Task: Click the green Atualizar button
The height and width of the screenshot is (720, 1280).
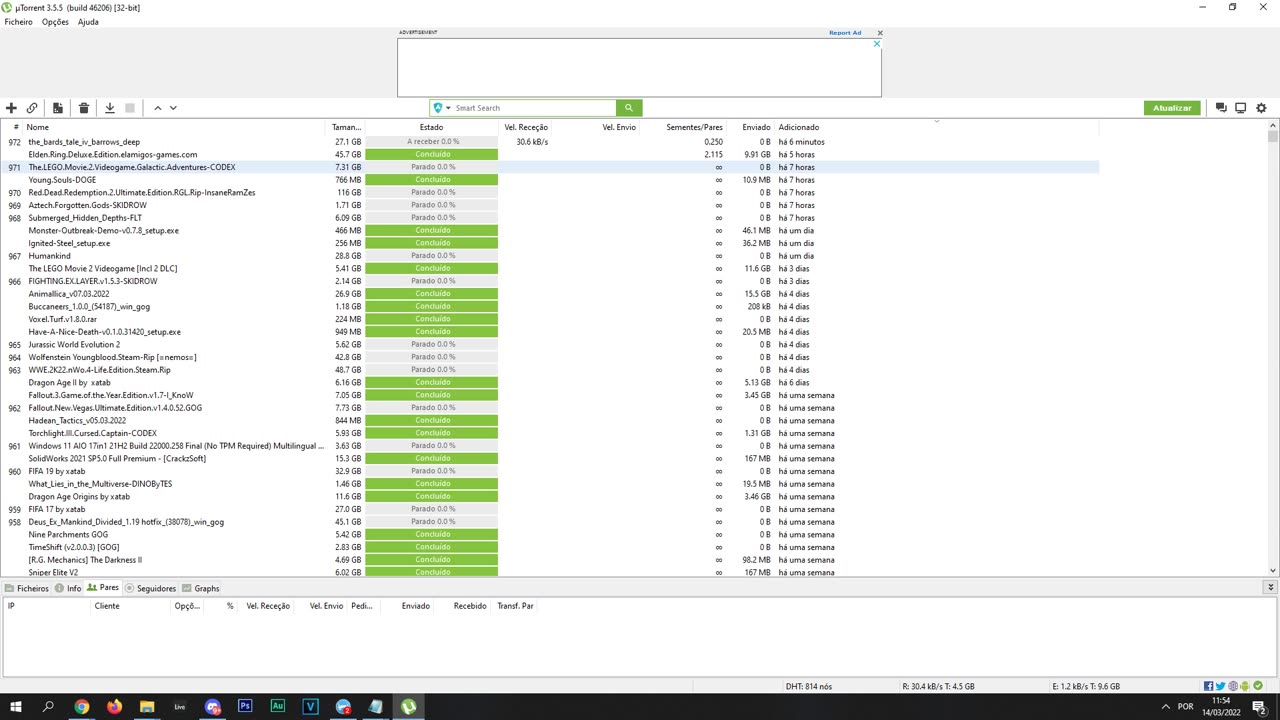Action: [x=1172, y=108]
